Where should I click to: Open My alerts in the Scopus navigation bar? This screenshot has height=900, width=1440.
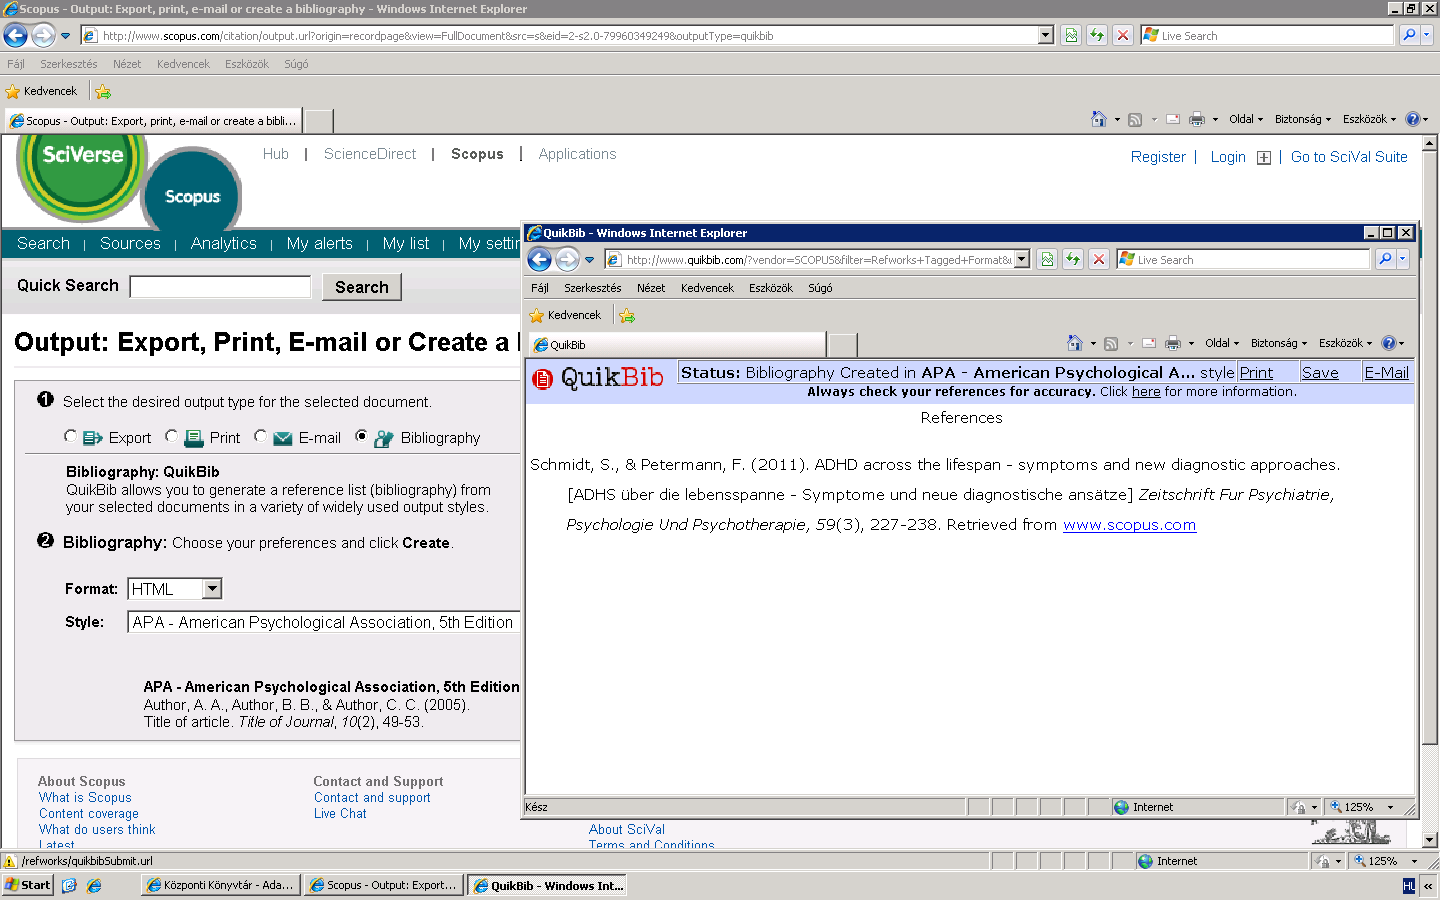[319, 243]
